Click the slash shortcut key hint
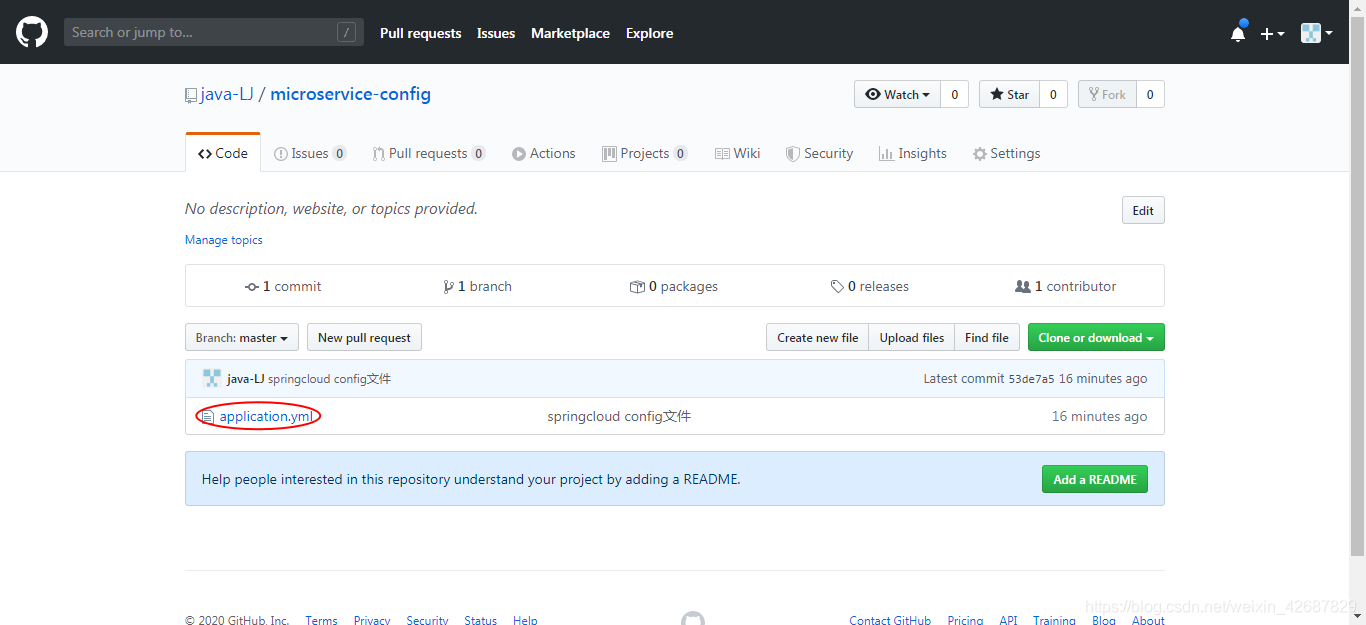 click(x=346, y=32)
